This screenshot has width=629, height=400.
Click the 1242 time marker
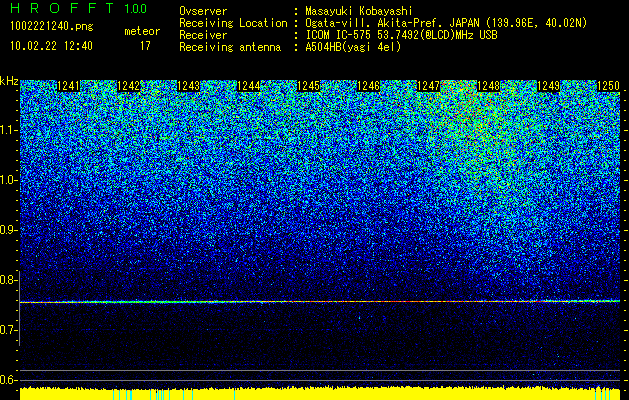[x=129, y=86]
